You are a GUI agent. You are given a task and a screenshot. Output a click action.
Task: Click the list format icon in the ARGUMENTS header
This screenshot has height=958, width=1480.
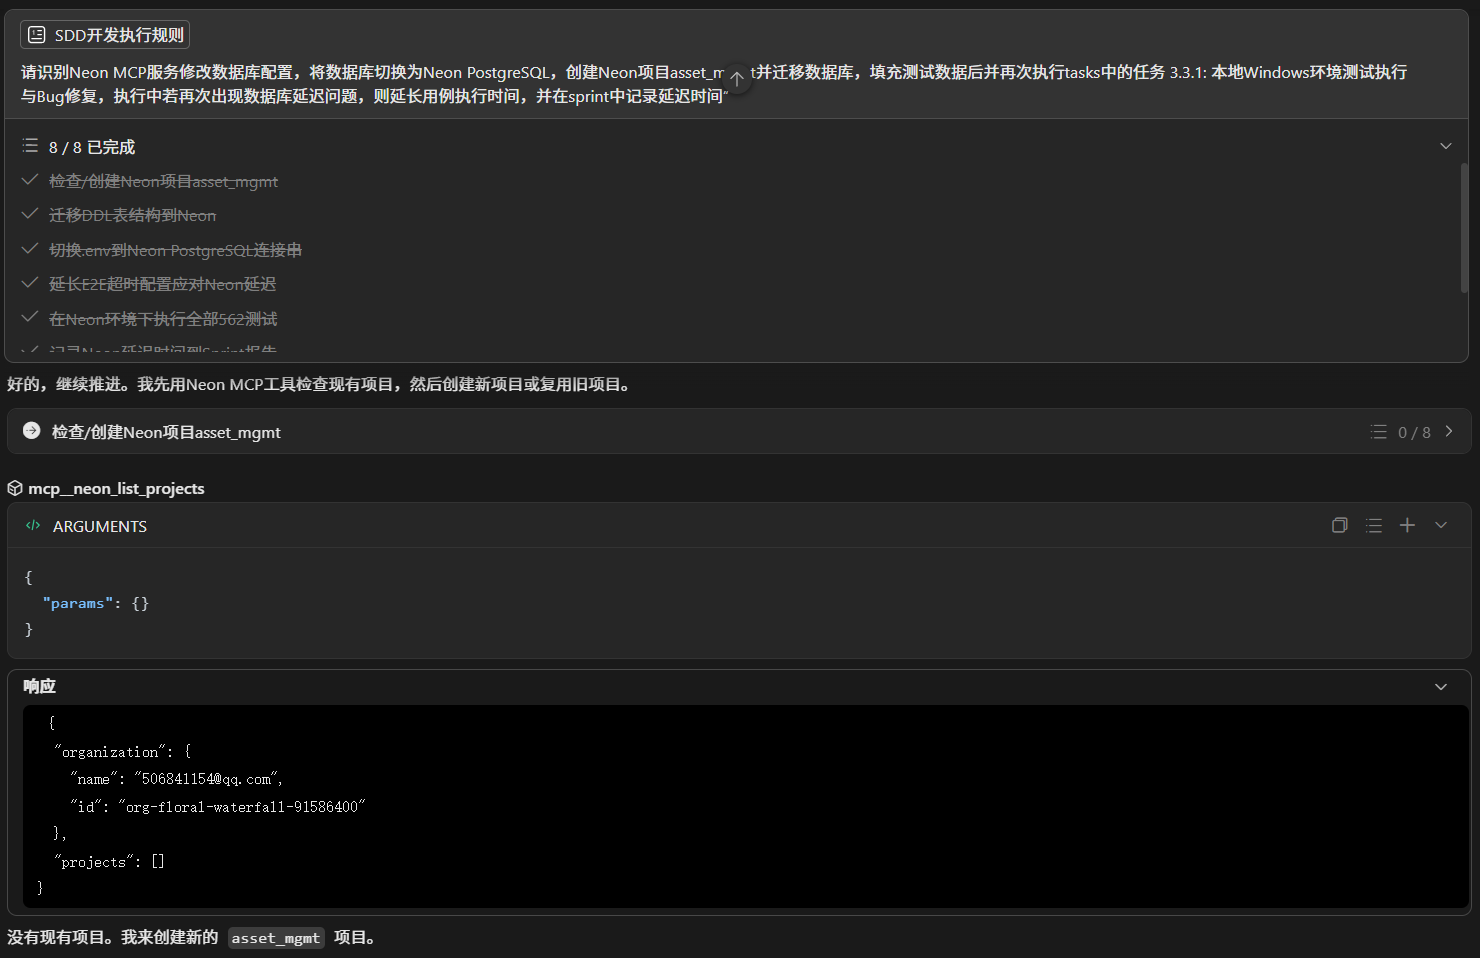pos(1374,525)
